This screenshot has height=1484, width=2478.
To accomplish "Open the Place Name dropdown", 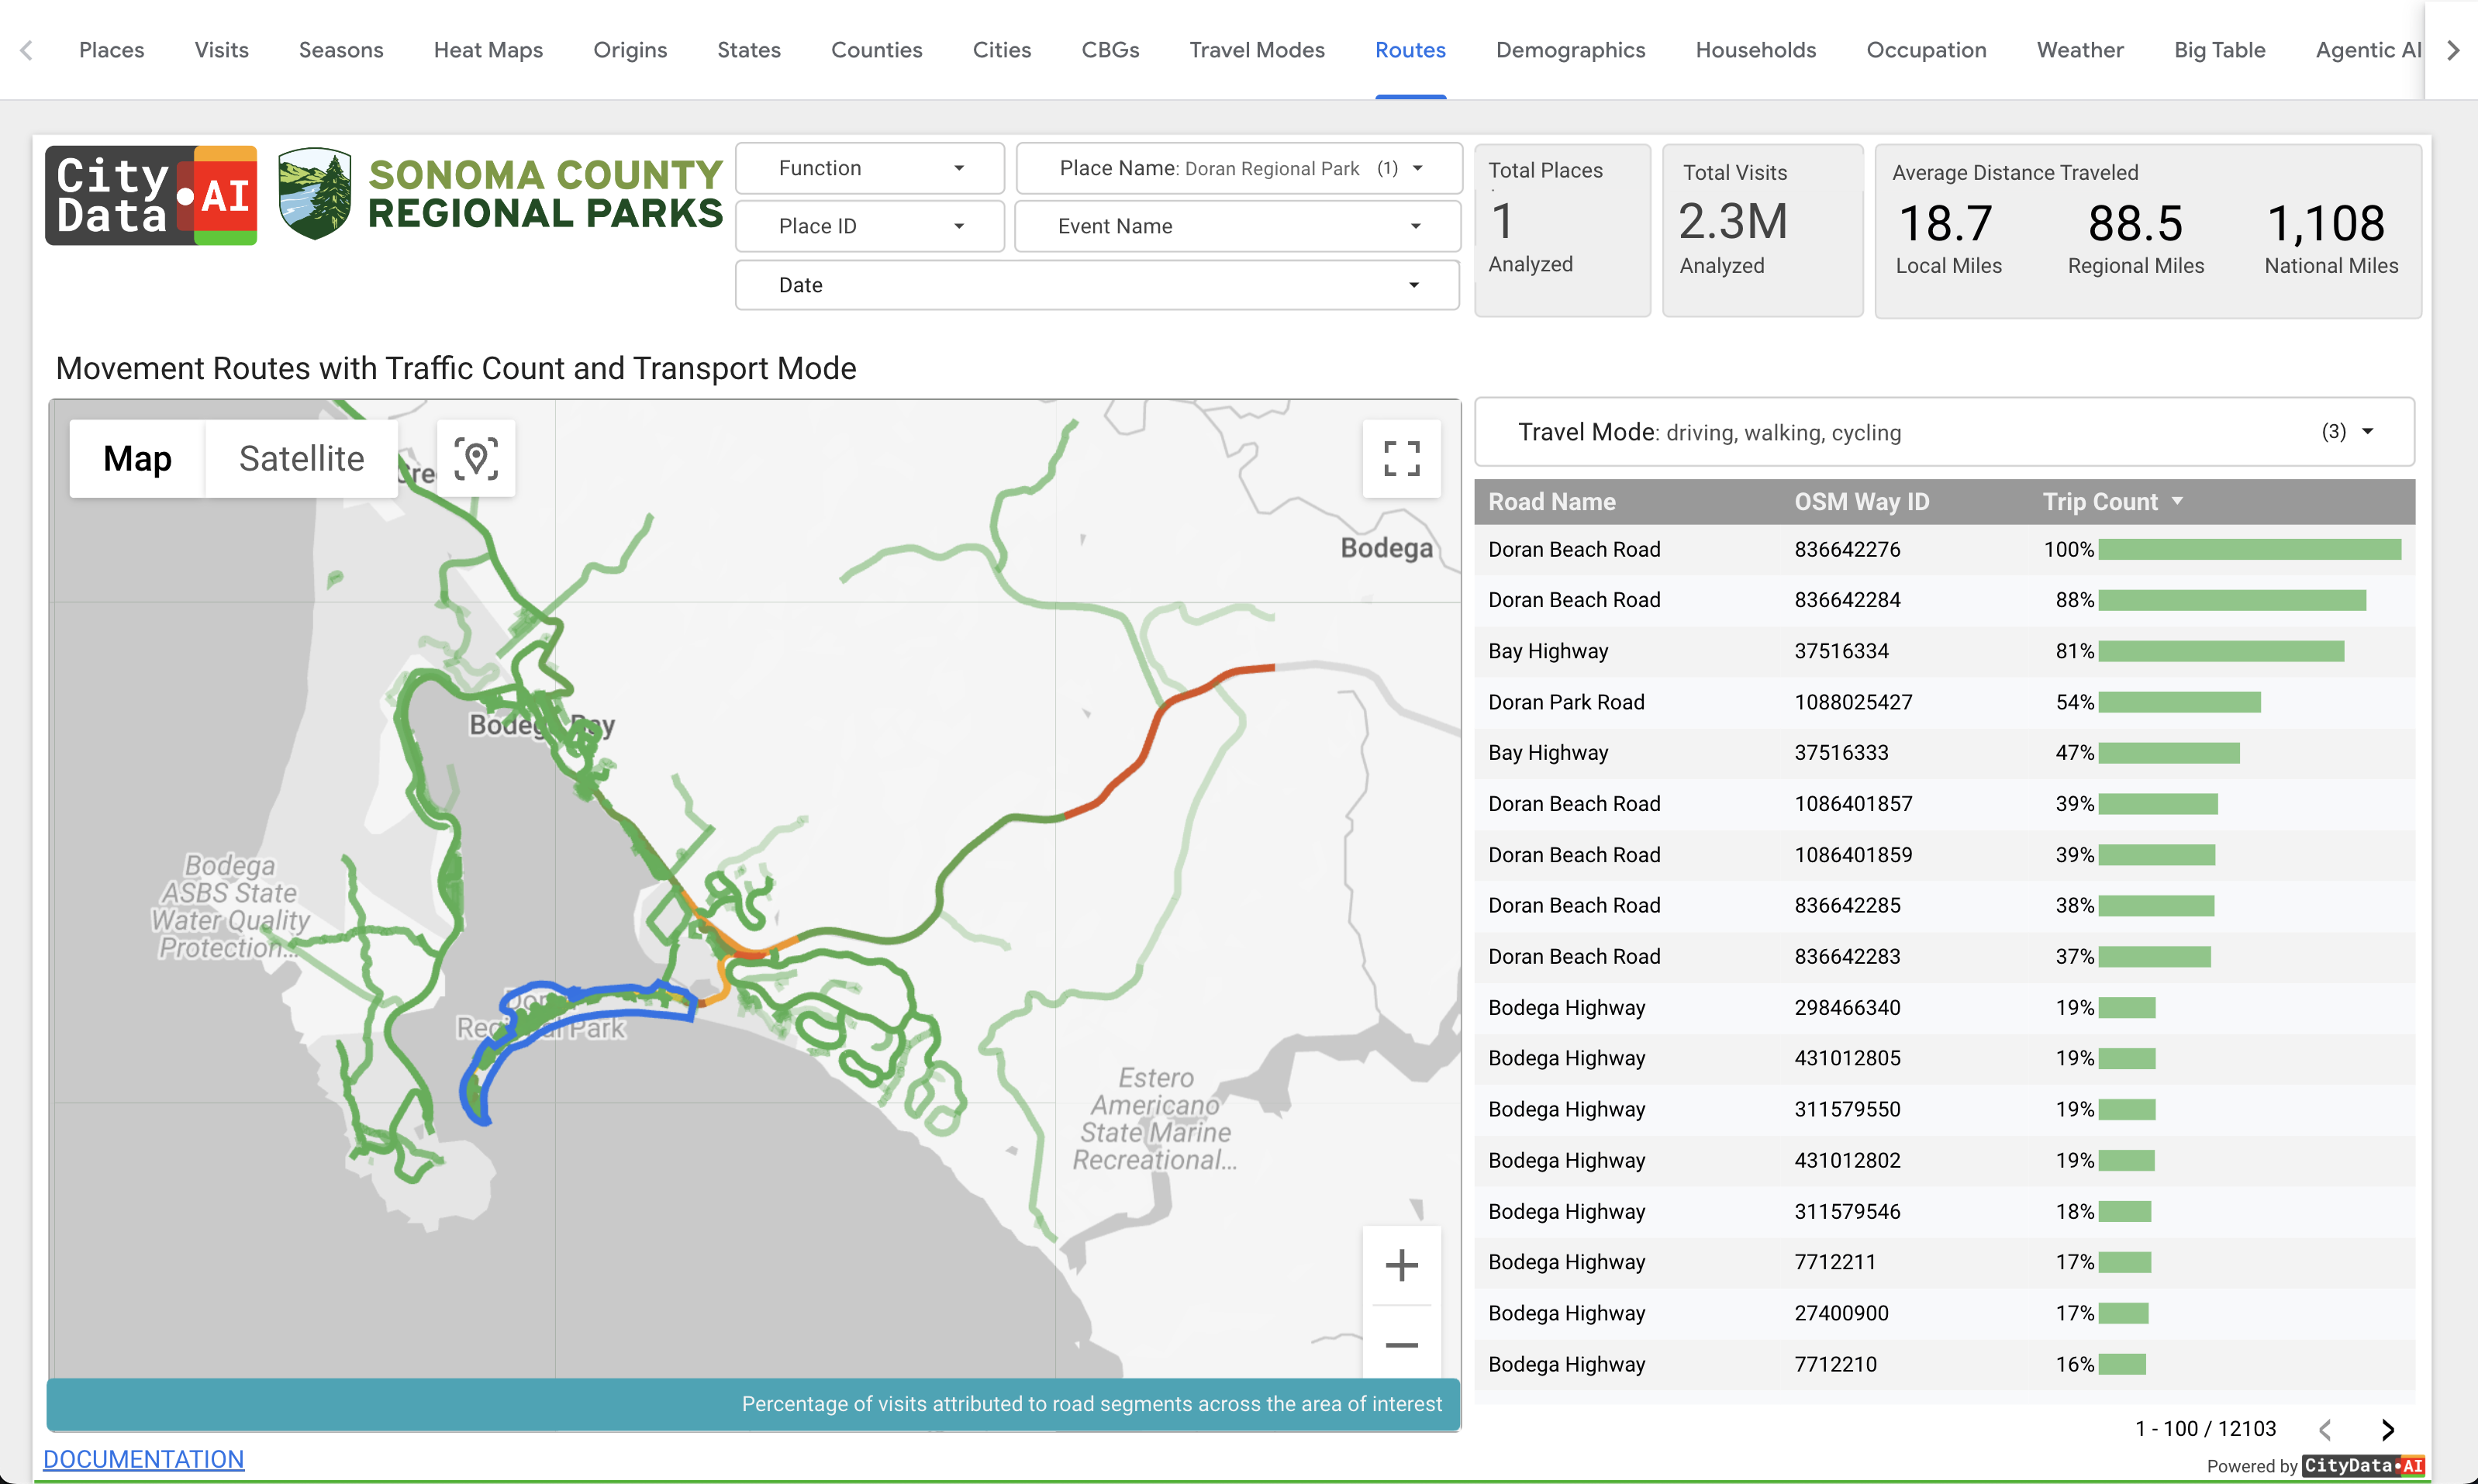I will (1239, 168).
